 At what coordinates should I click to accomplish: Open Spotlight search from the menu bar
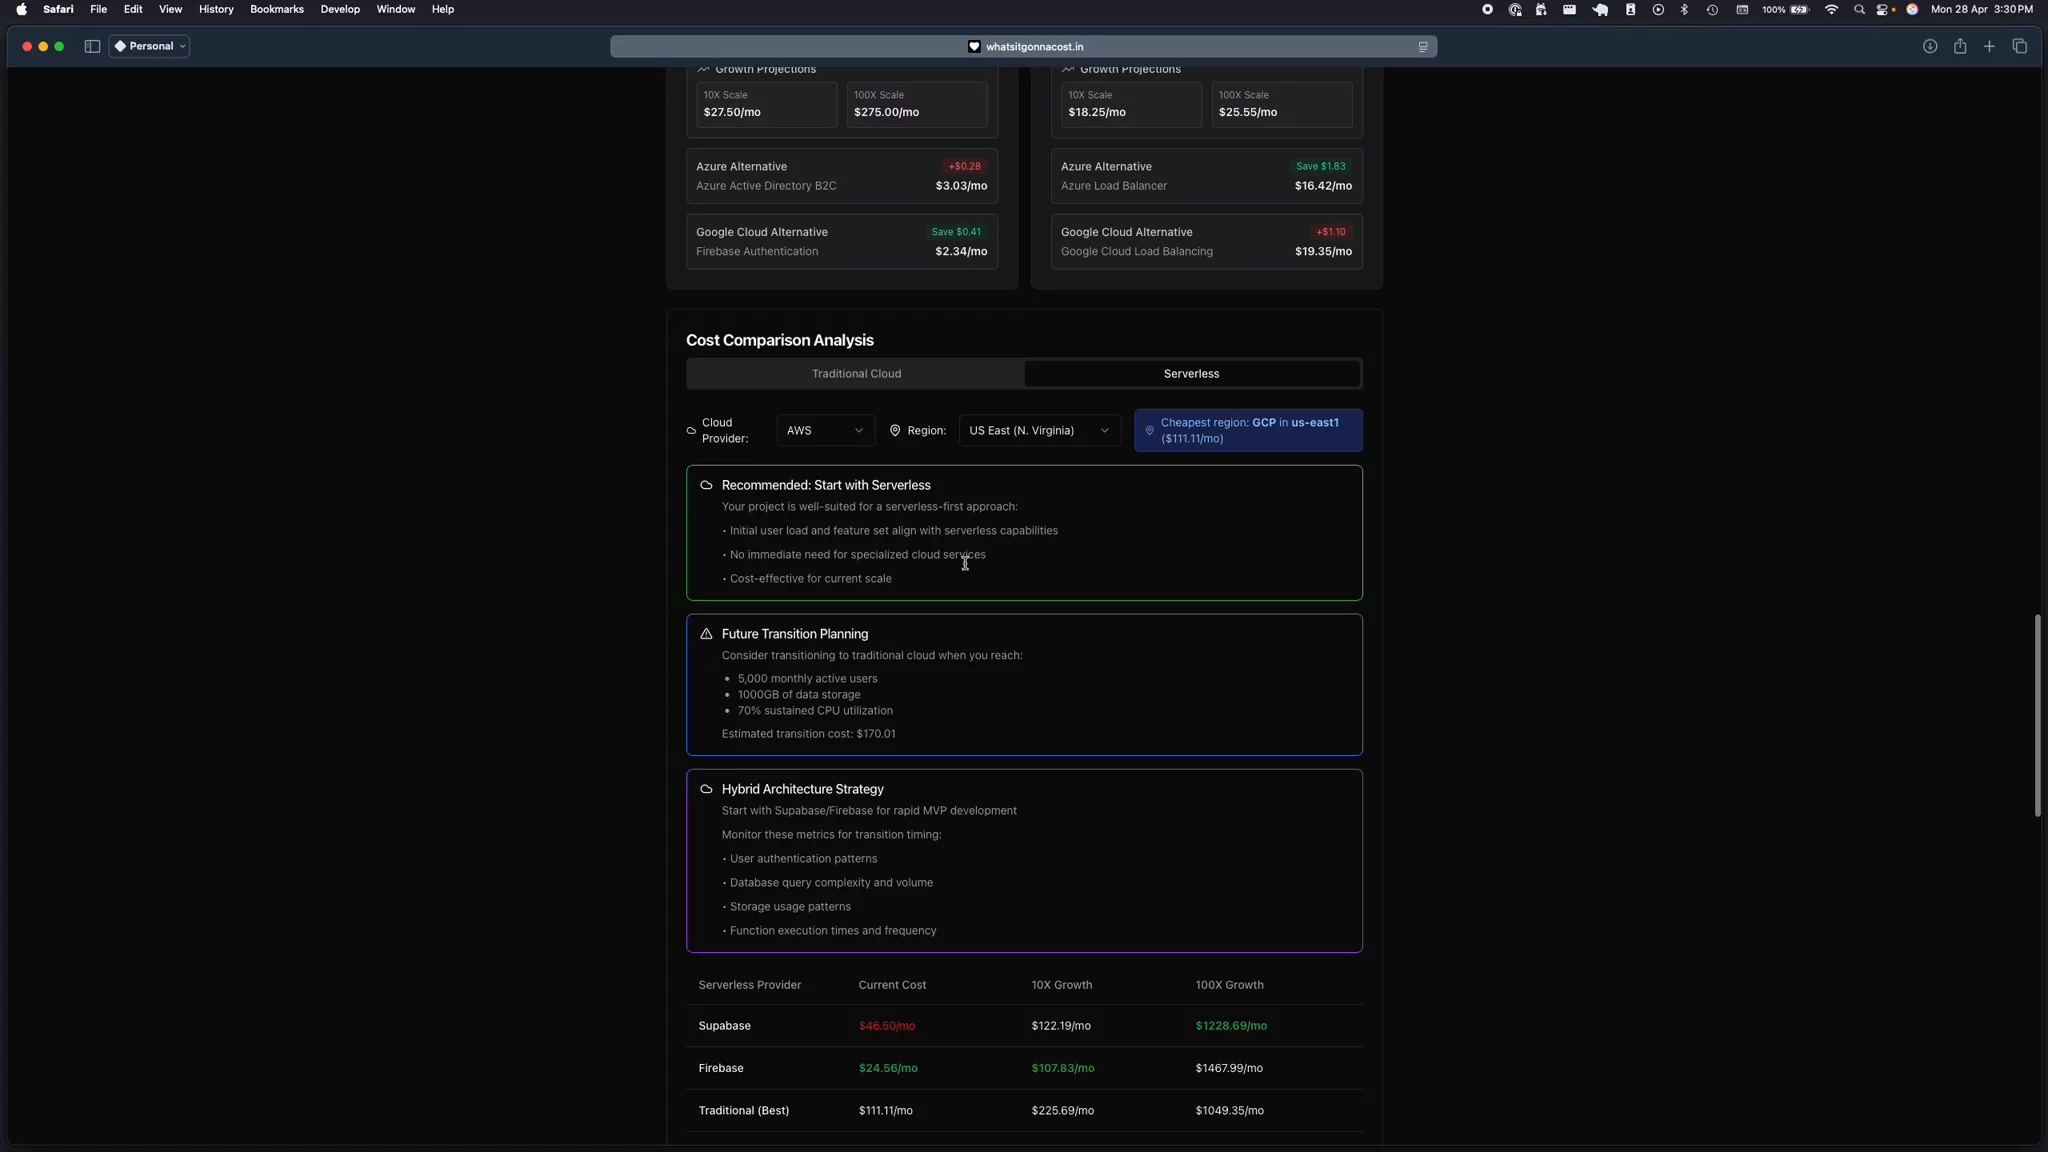coord(1859,9)
